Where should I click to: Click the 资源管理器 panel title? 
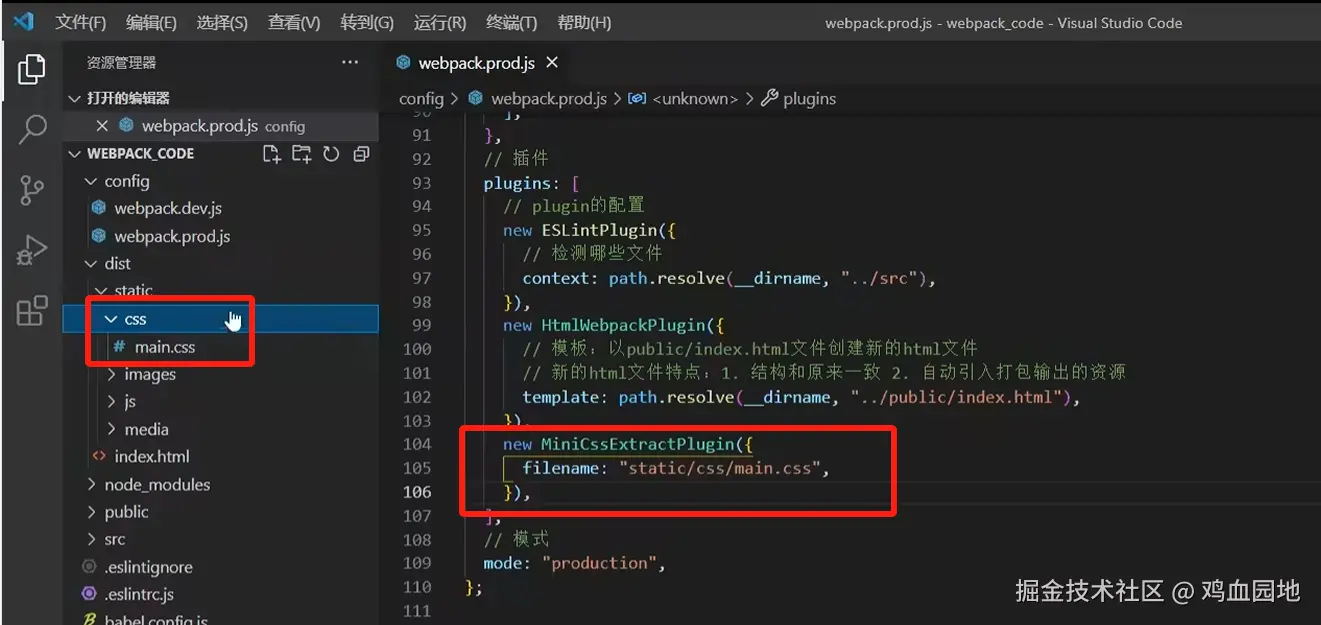[x=121, y=62]
